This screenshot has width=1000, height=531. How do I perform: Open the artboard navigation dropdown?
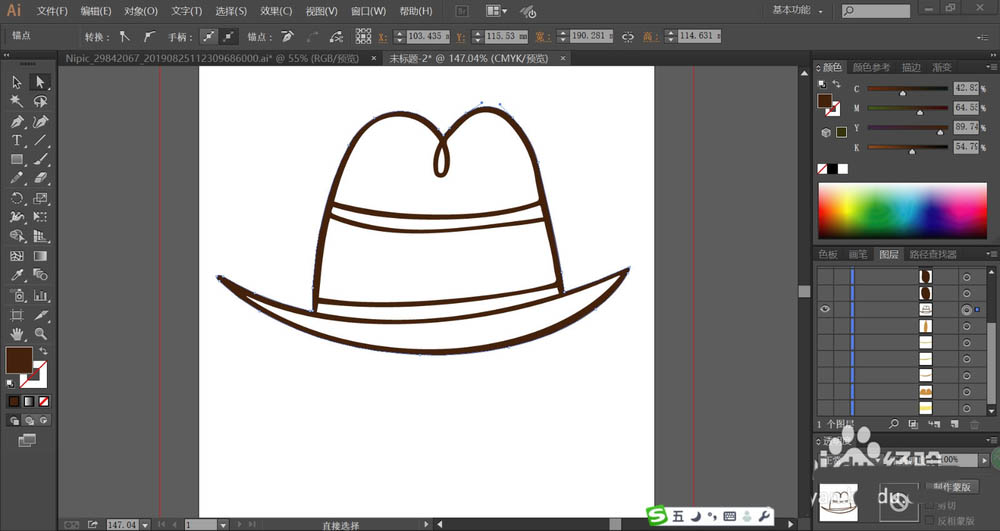pyautogui.click(x=223, y=525)
